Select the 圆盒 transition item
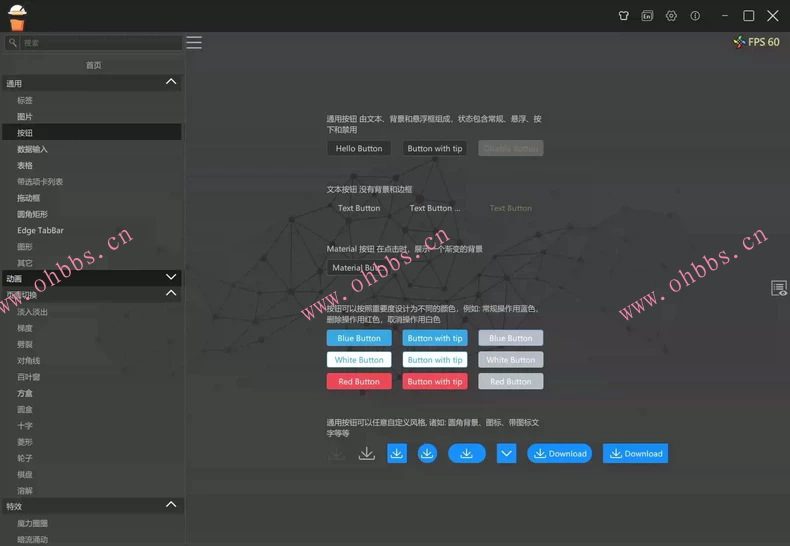790x546 pixels. tap(92, 410)
